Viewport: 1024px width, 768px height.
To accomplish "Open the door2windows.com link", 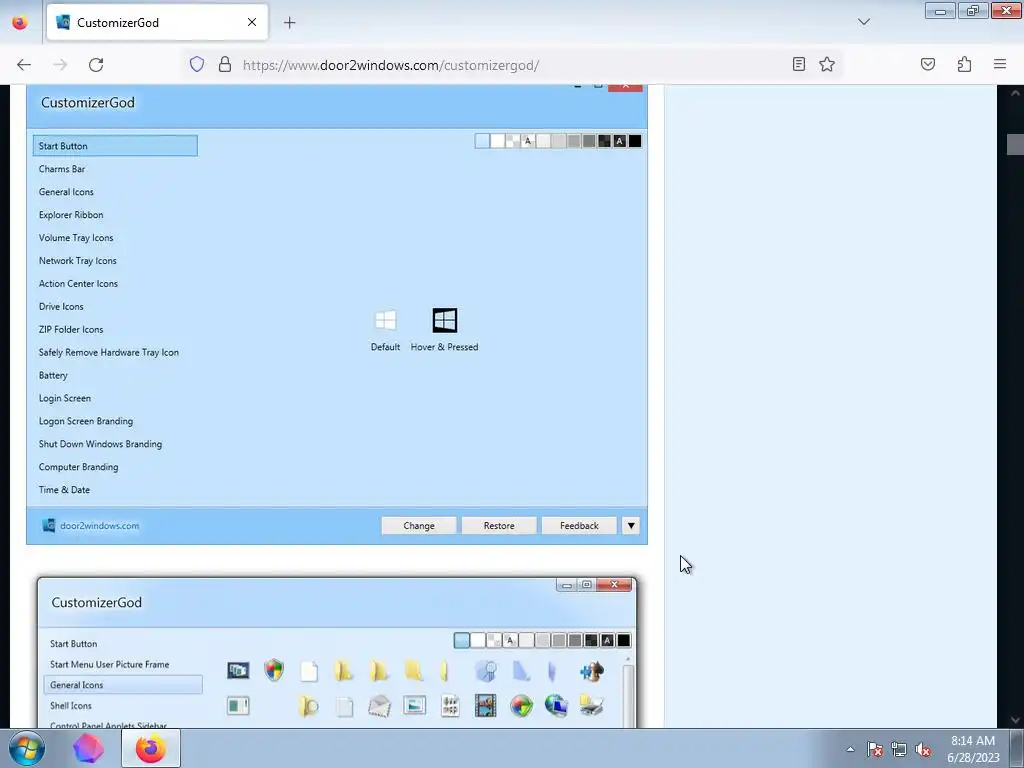I will click(x=99, y=525).
